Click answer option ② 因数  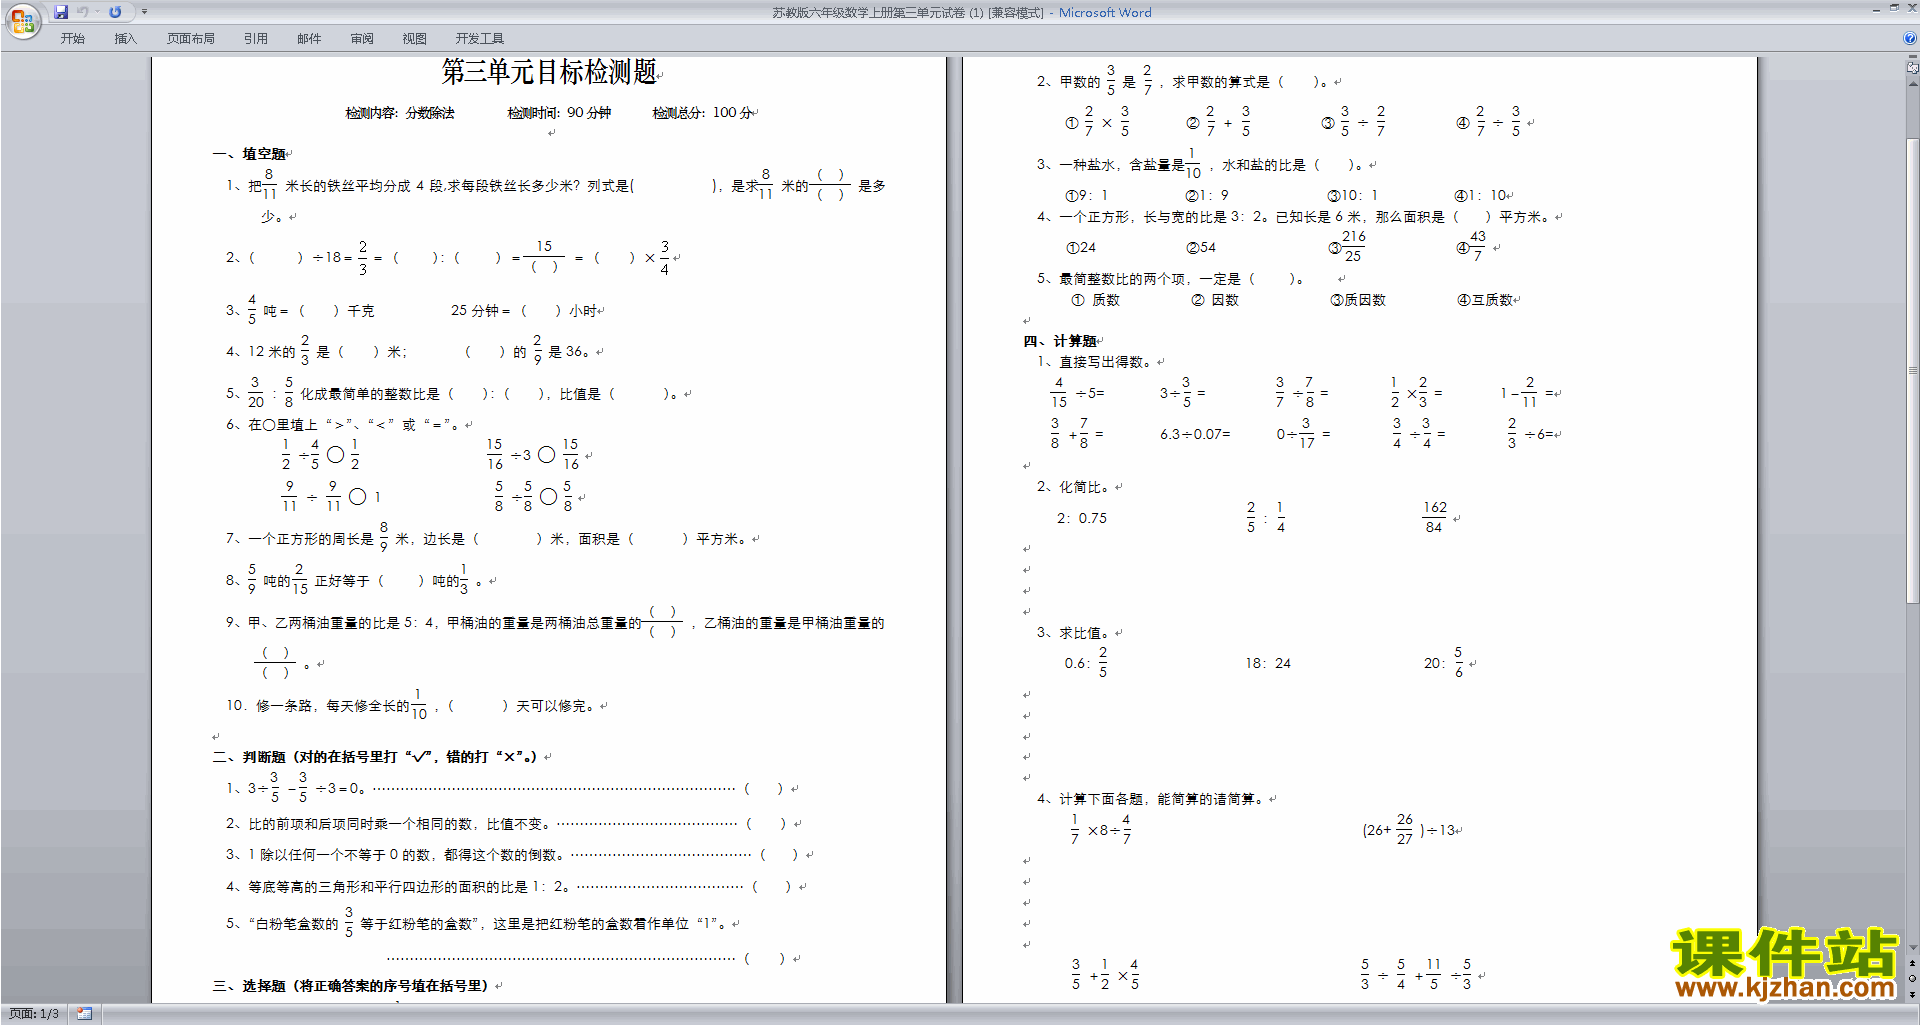click(x=1215, y=300)
